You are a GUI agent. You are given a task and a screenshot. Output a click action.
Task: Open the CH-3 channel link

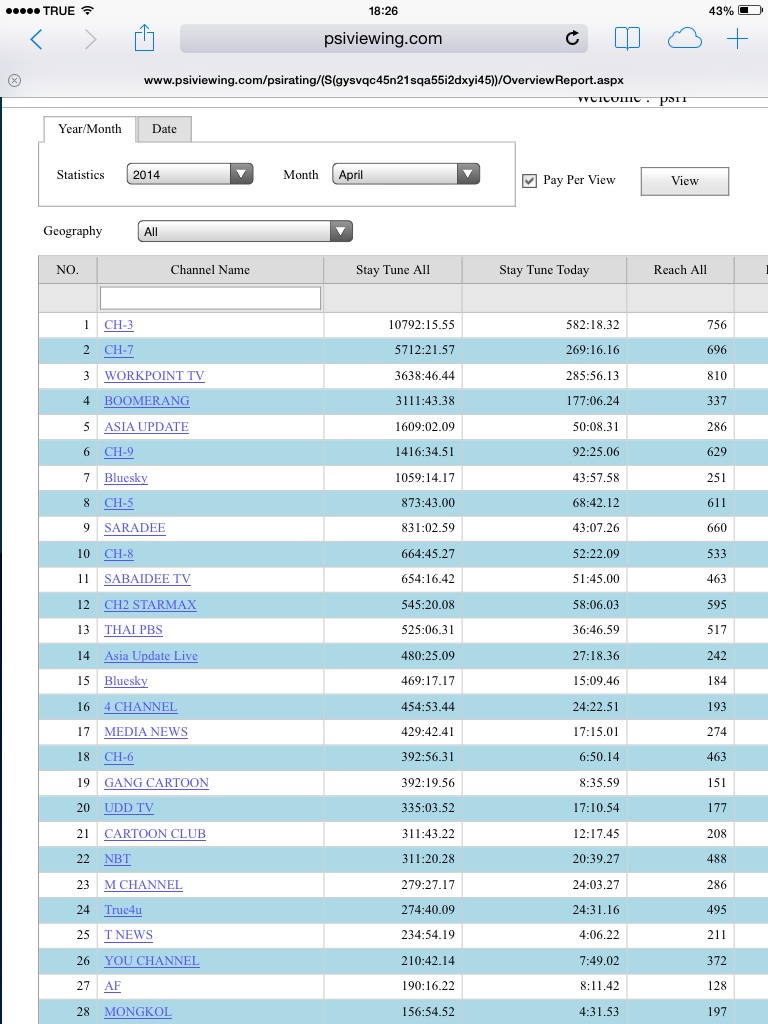coord(118,325)
